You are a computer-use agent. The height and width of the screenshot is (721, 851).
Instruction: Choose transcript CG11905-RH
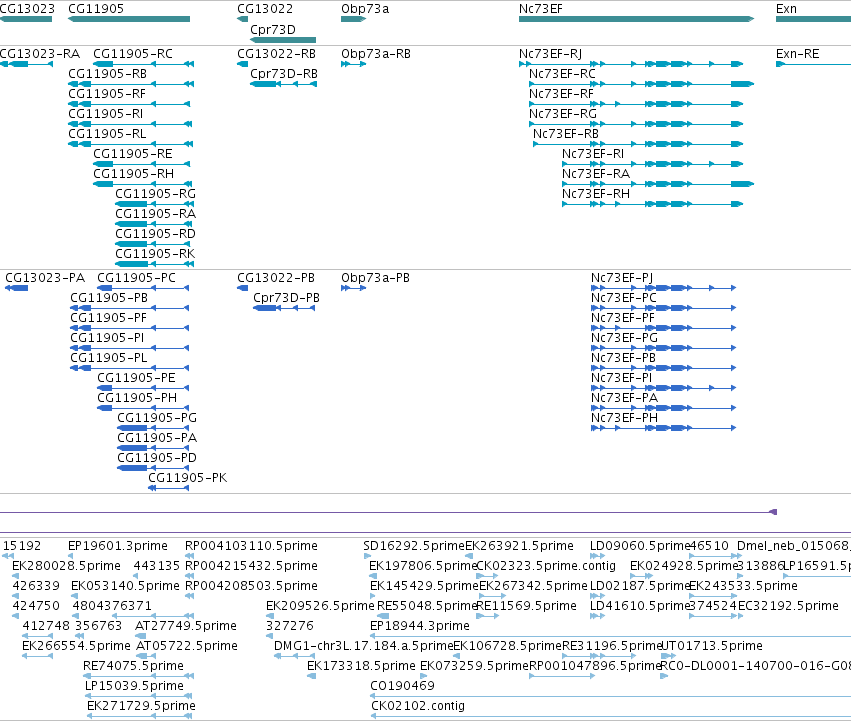[x=134, y=174]
